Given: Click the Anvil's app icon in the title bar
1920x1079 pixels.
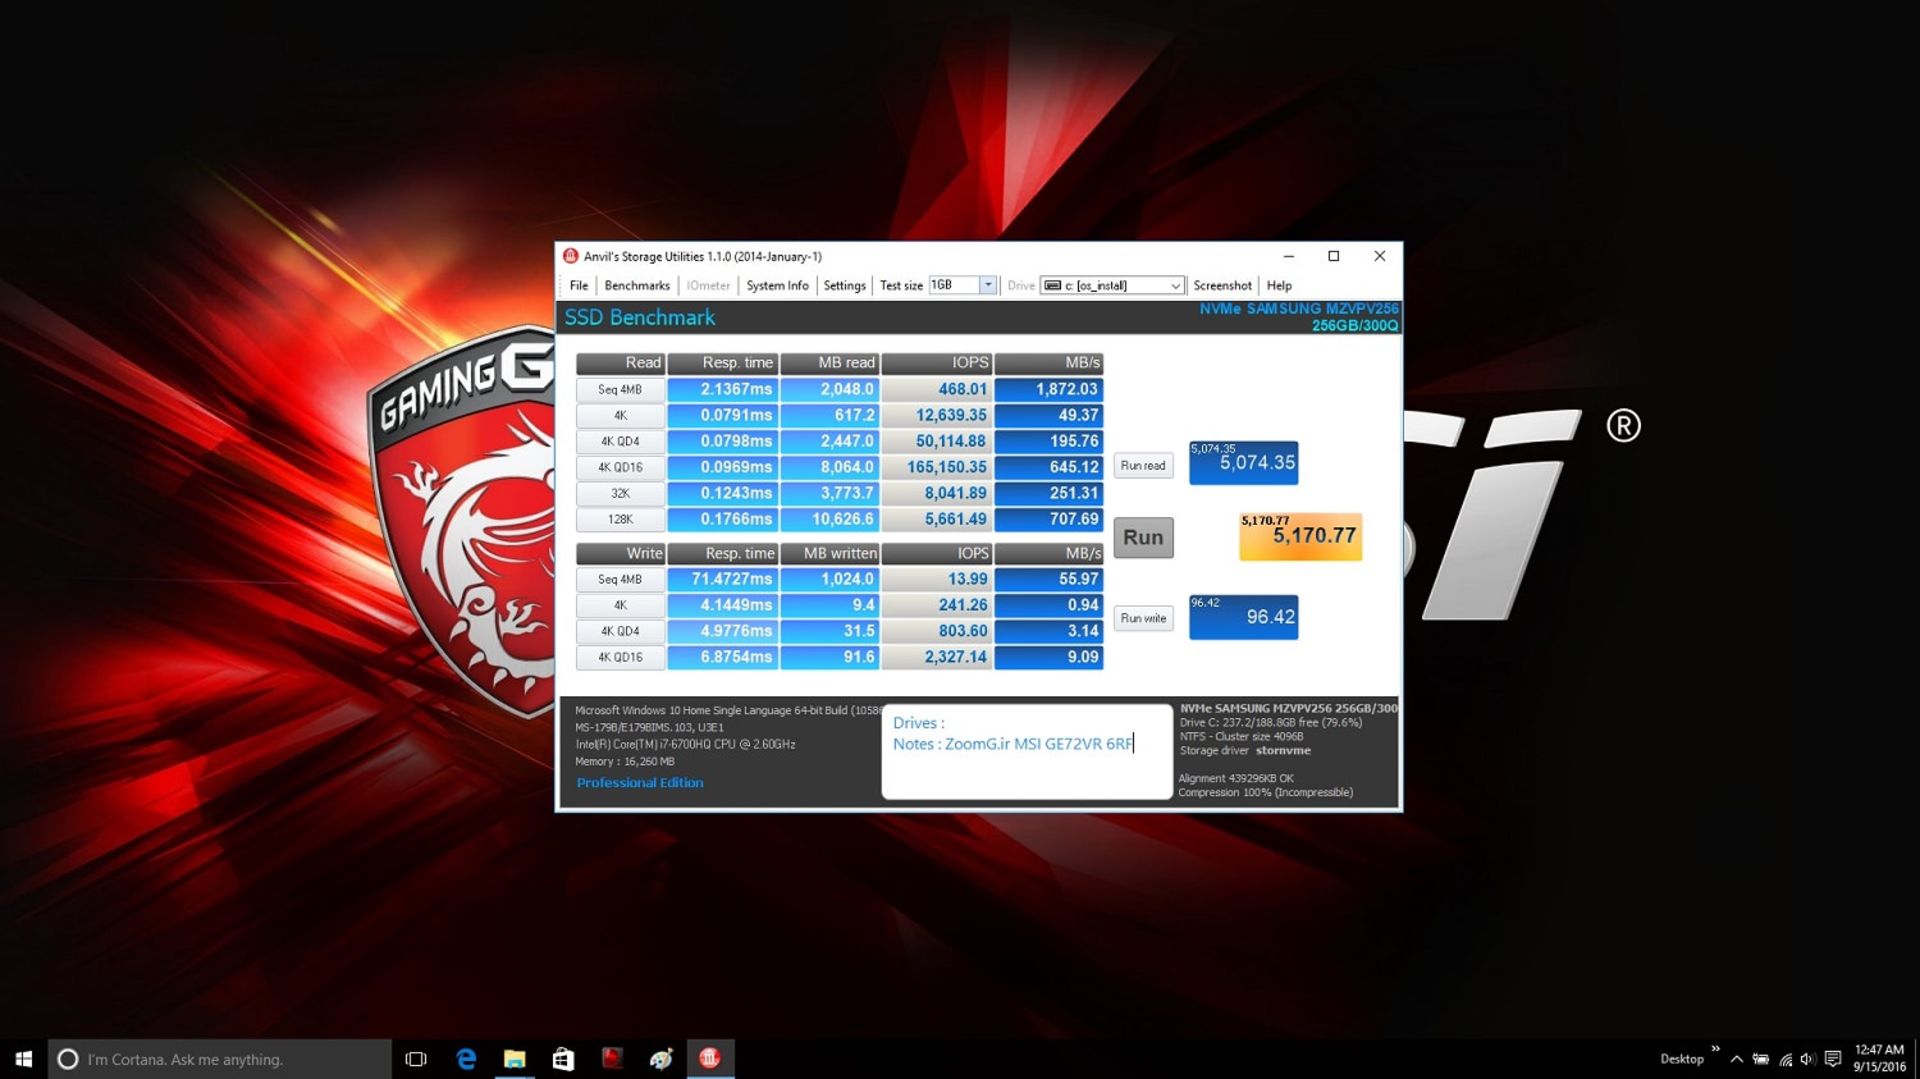Looking at the screenshot, I should (570, 256).
